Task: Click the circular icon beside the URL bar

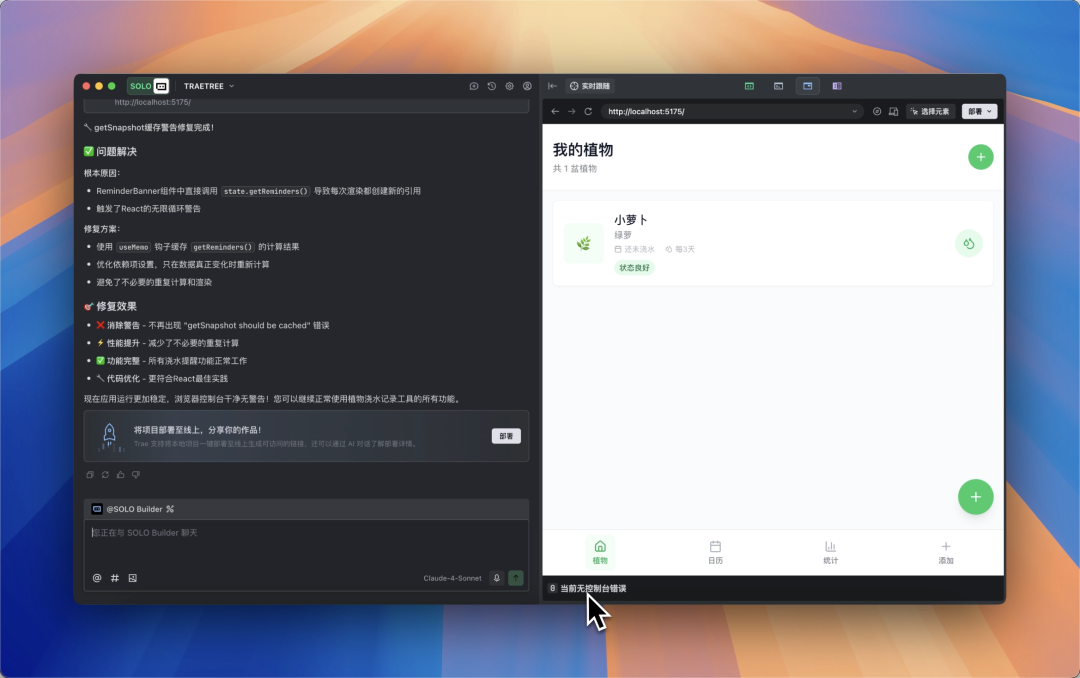Action: click(x=877, y=112)
